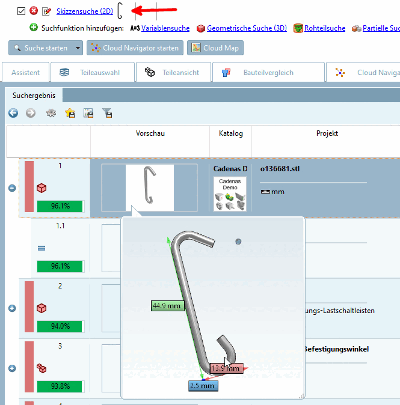This screenshot has height=405, width=400.
Task: Open the Bauteilvergleich tab
Action: click(x=268, y=72)
